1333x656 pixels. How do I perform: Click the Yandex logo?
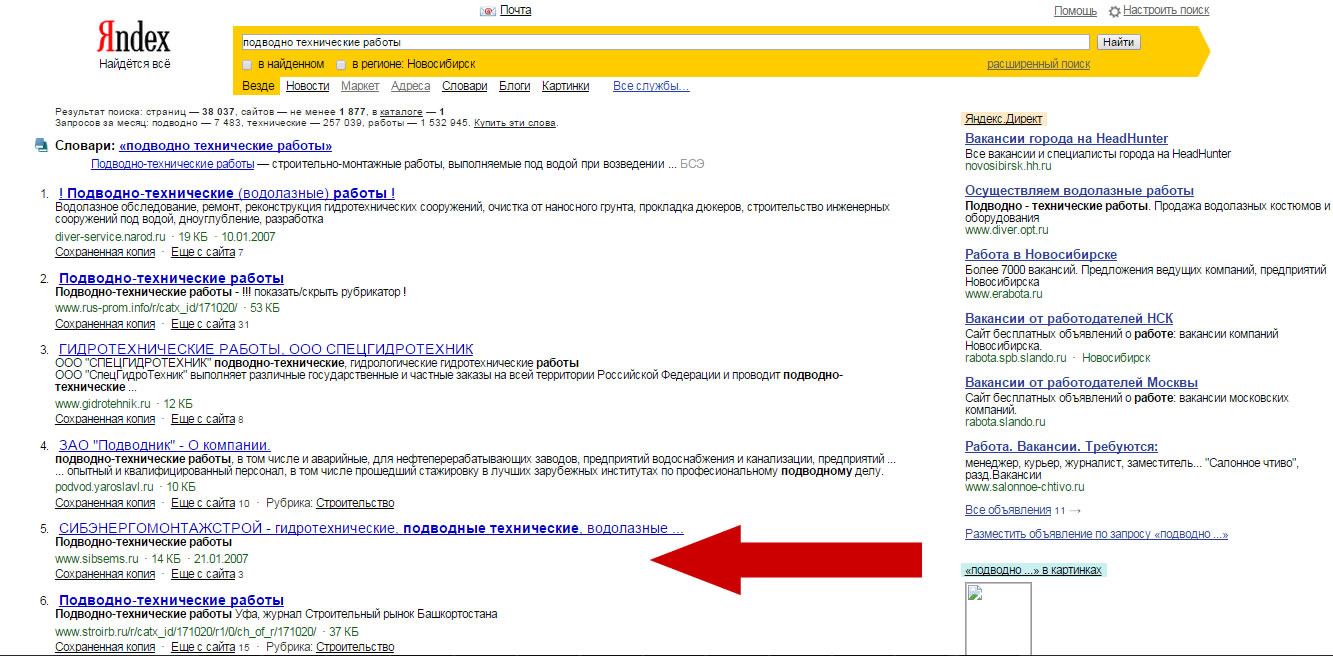(x=134, y=39)
